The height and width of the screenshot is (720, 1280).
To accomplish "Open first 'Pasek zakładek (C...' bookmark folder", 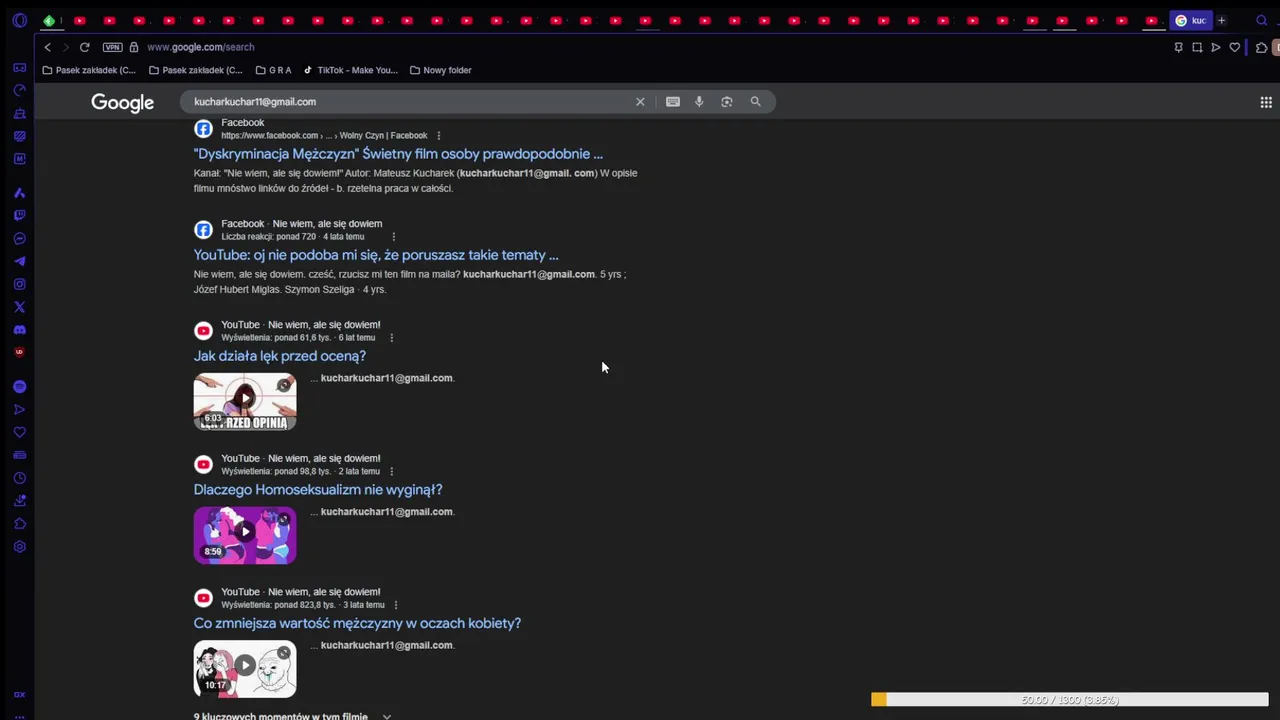I will tap(89, 70).
